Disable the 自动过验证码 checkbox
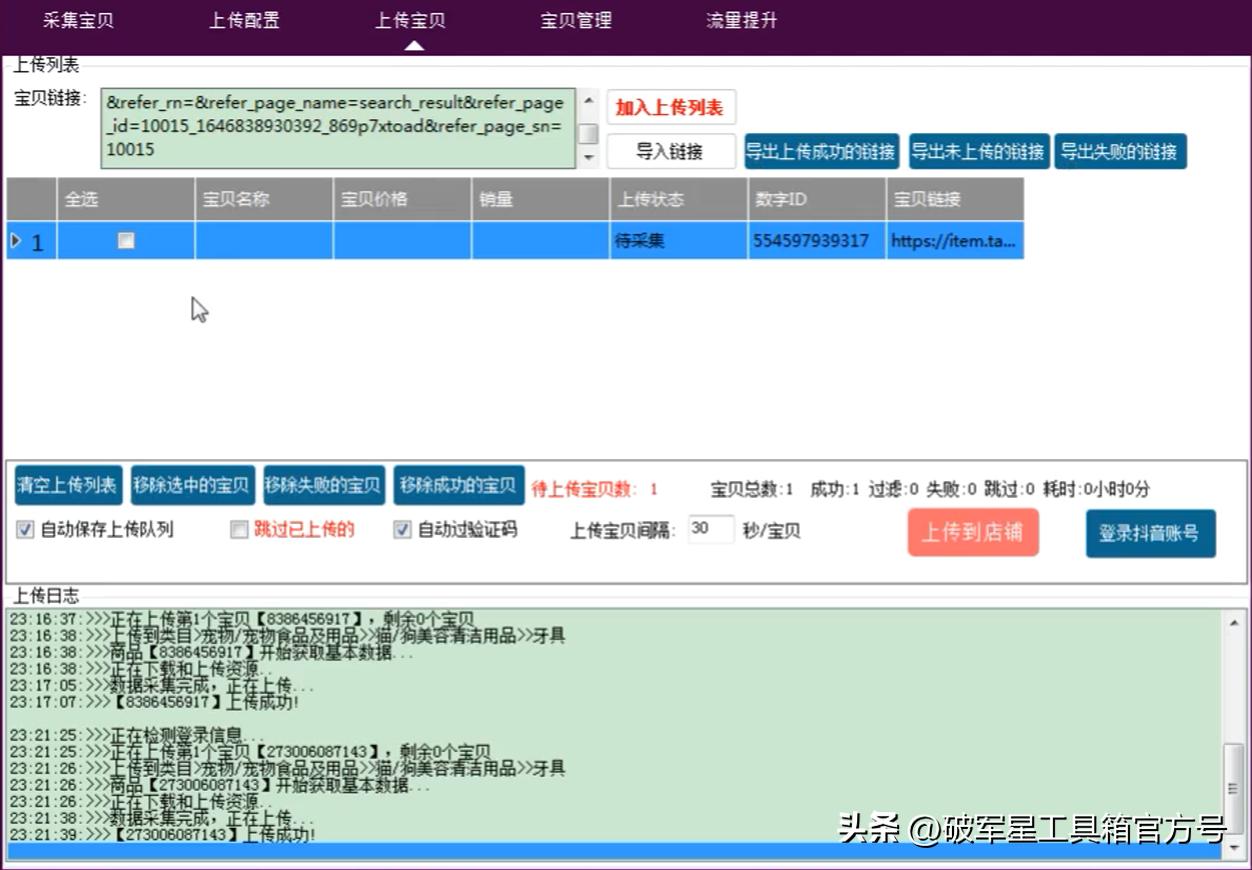 point(402,530)
